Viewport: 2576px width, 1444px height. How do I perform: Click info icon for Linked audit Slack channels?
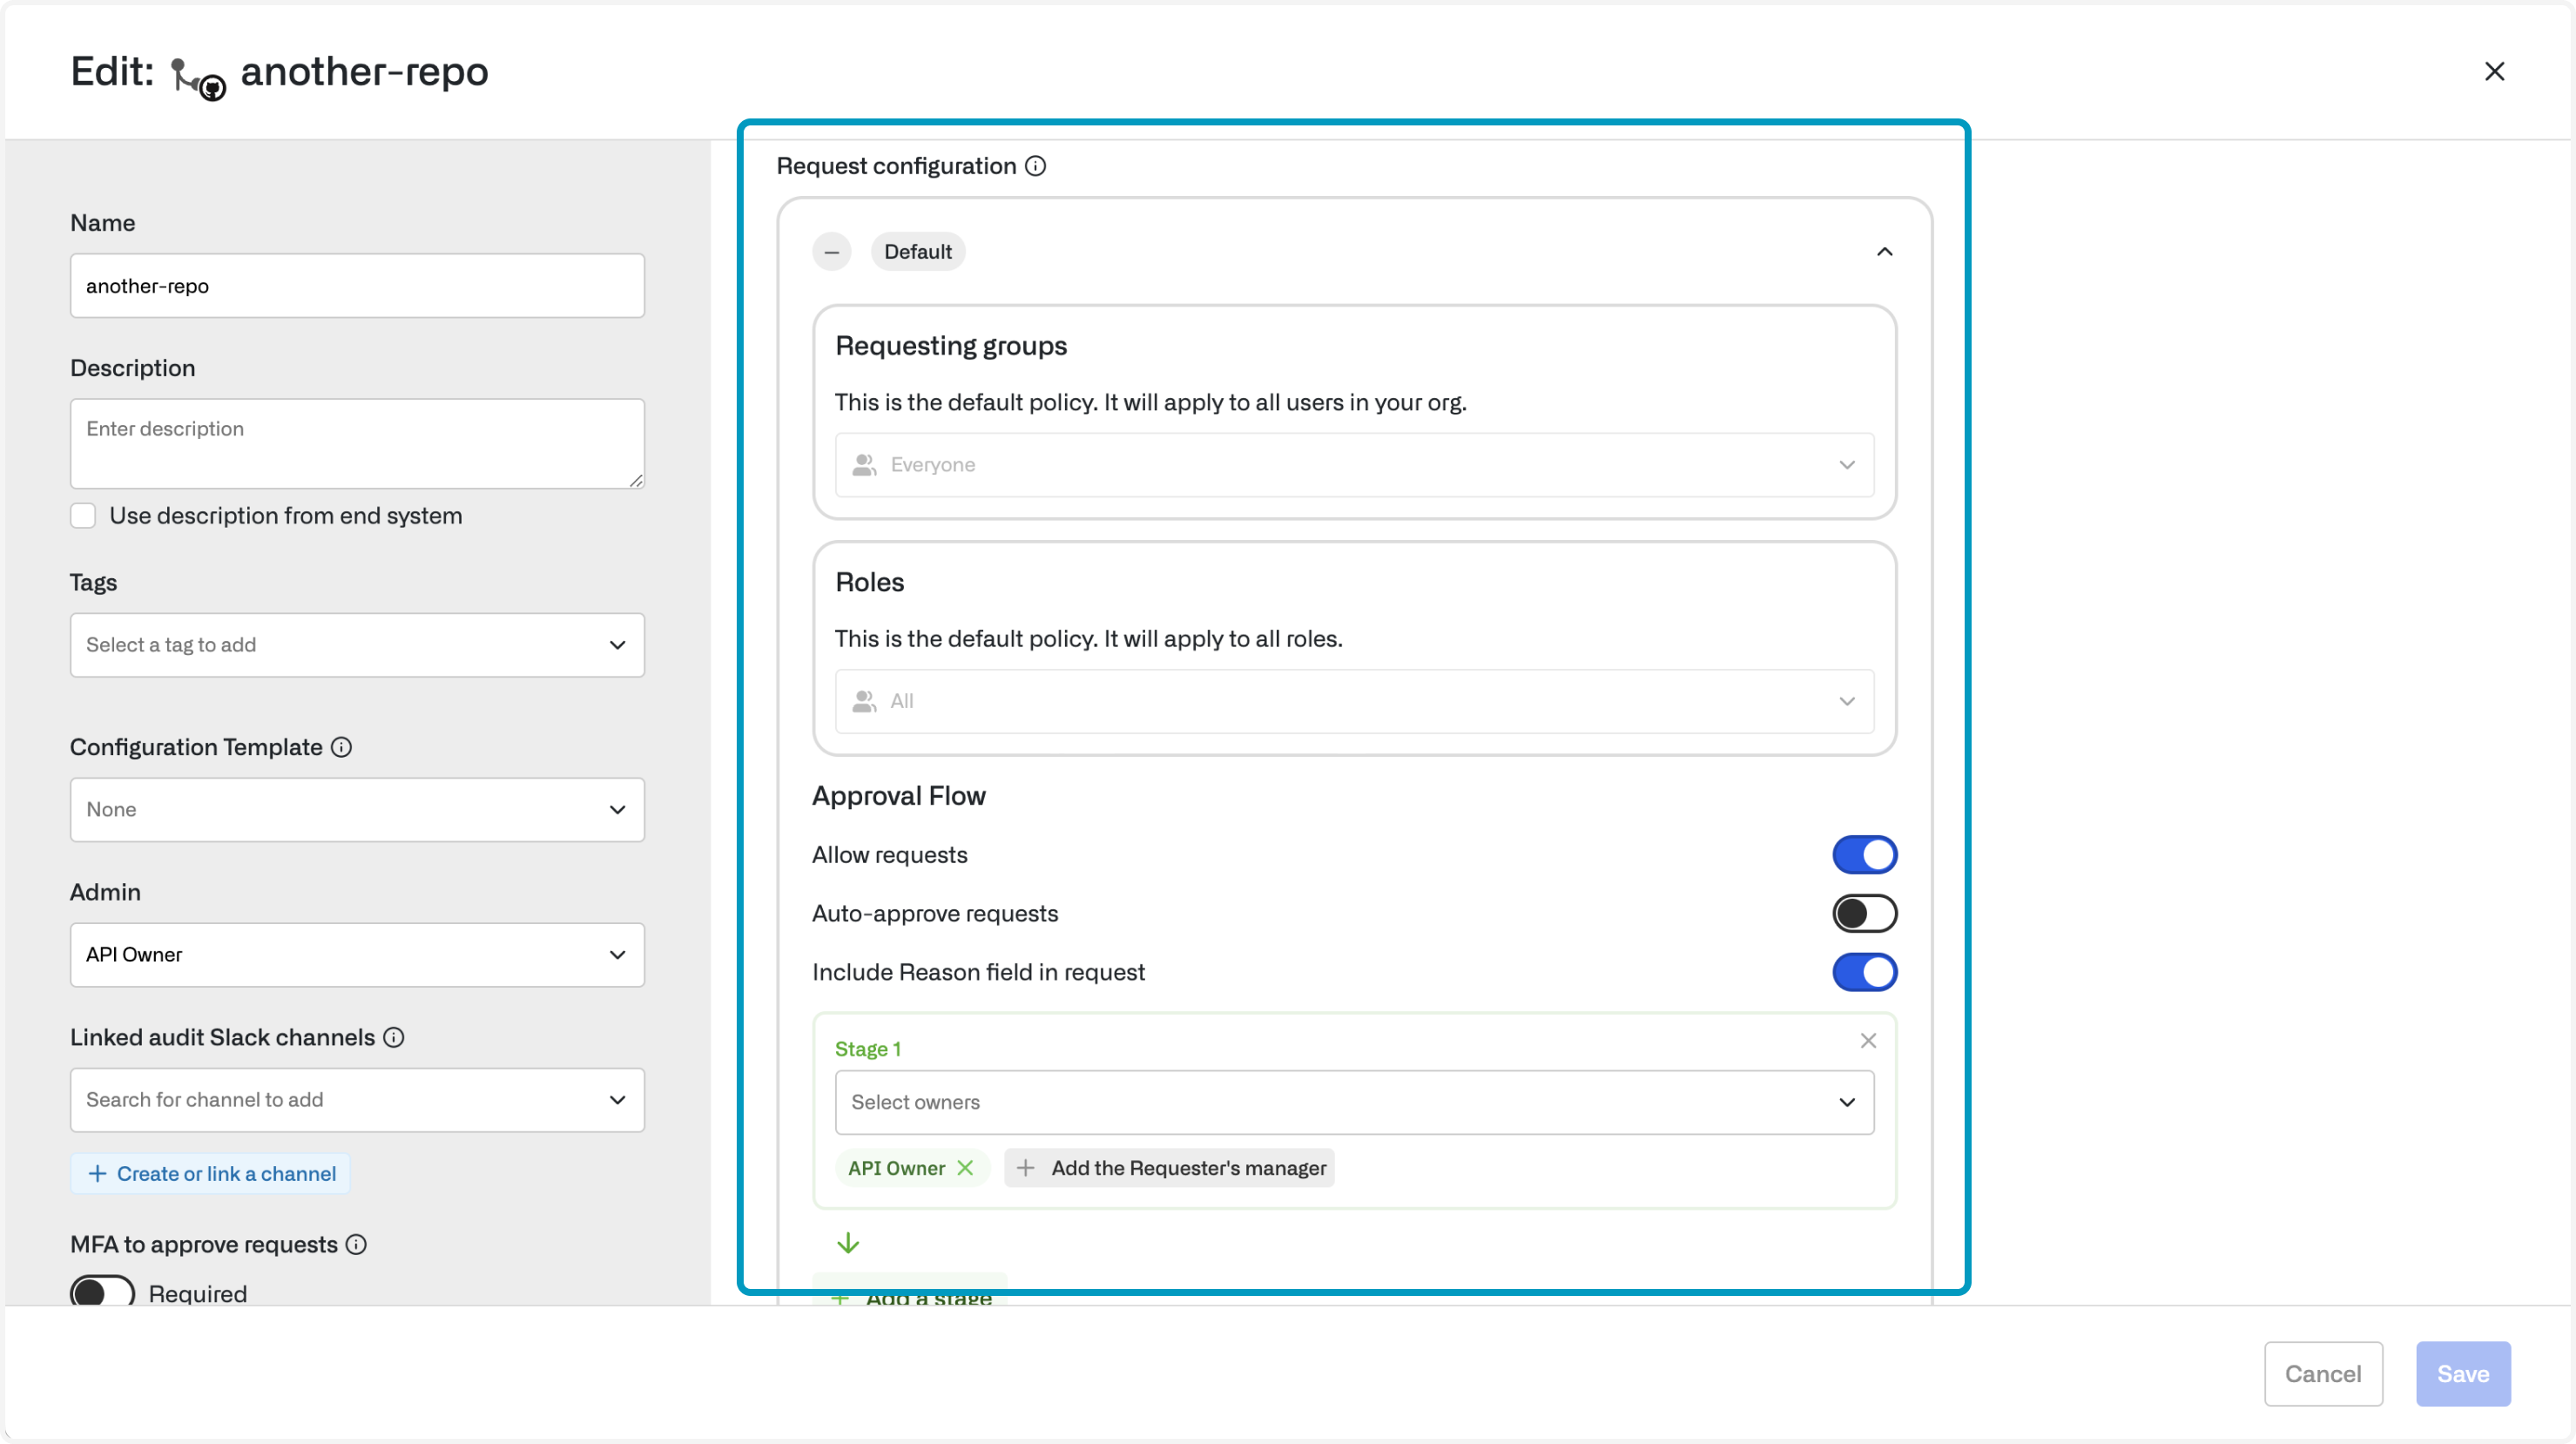point(394,1037)
